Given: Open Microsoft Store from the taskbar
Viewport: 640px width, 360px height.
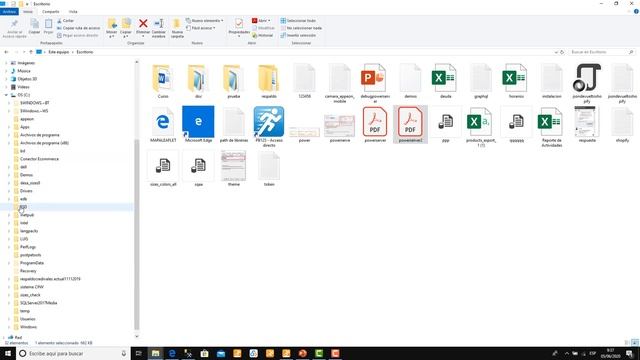Looking at the screenshot, I should (x=204, y=353).
